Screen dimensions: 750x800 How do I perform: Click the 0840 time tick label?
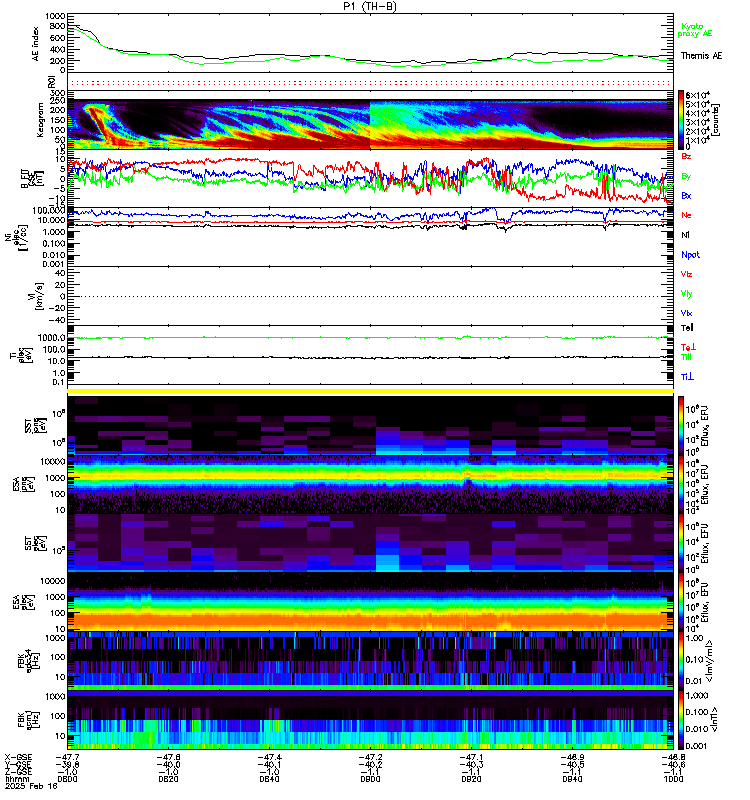pyautogui.click(x=269, y=779)
